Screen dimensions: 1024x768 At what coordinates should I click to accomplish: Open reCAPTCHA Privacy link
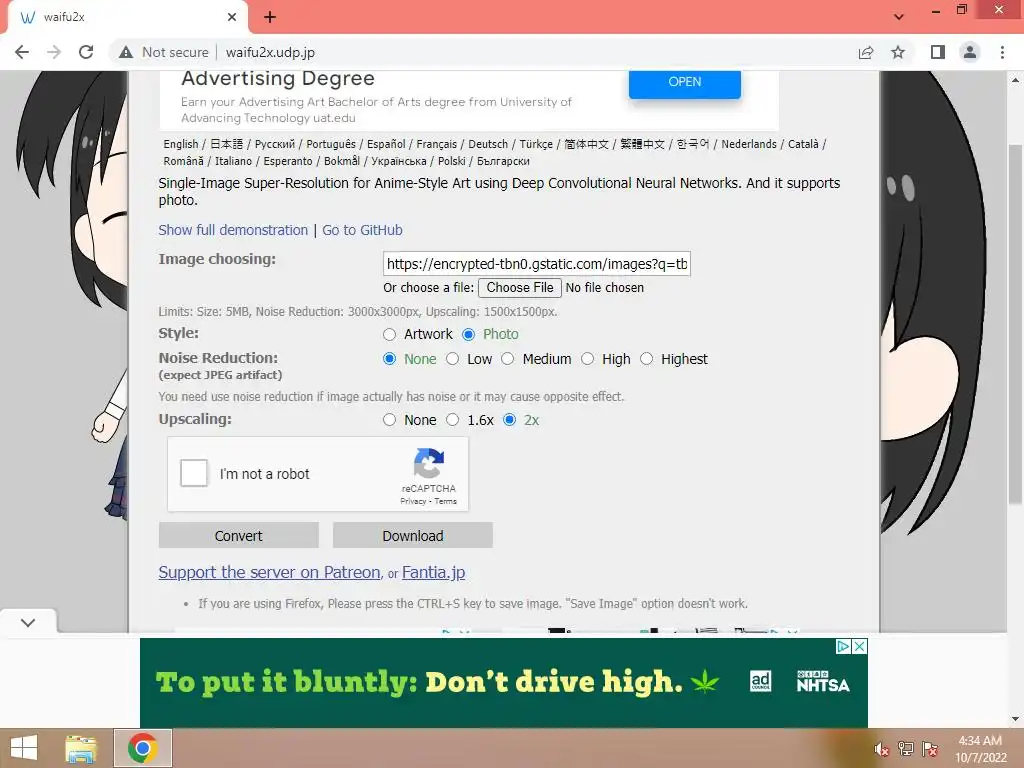413,501
